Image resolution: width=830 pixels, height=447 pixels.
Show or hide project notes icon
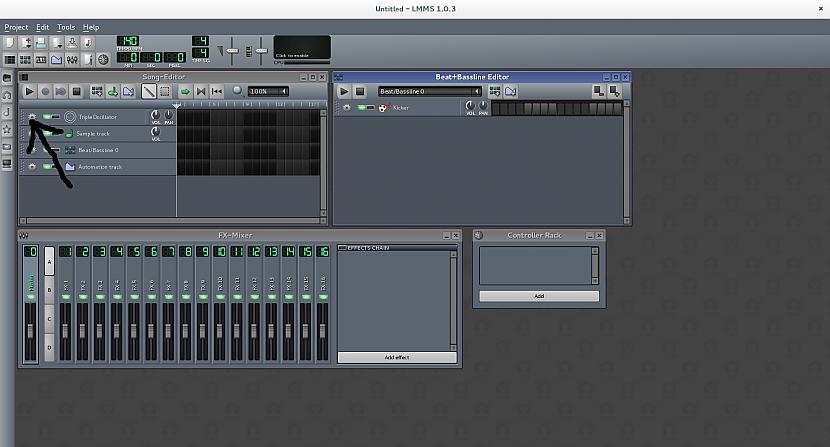[88, 59]
